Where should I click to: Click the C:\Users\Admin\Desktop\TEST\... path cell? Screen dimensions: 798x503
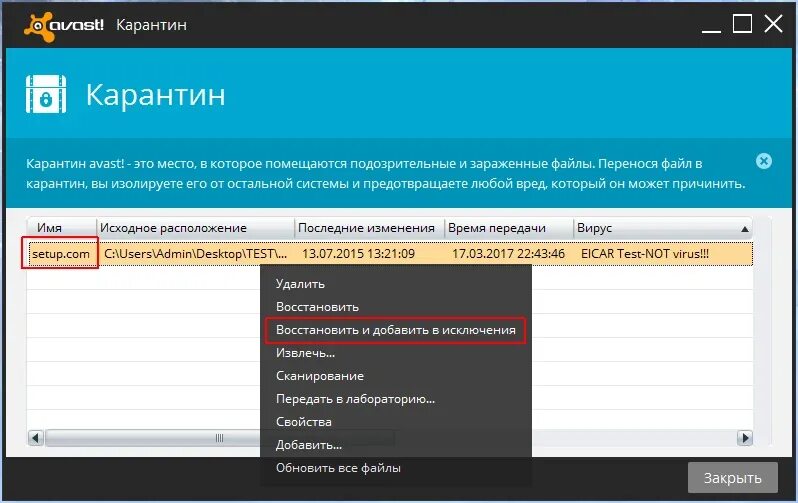point(195,254)
